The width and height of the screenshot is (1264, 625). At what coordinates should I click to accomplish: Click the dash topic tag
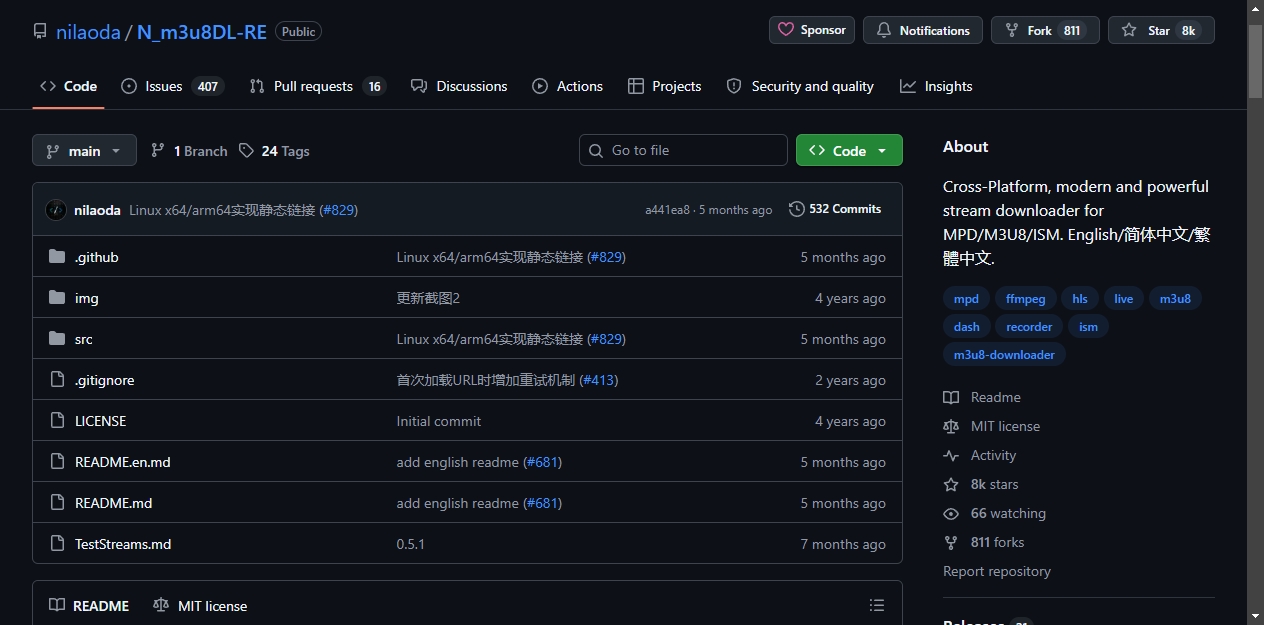[x=967, y=327]
